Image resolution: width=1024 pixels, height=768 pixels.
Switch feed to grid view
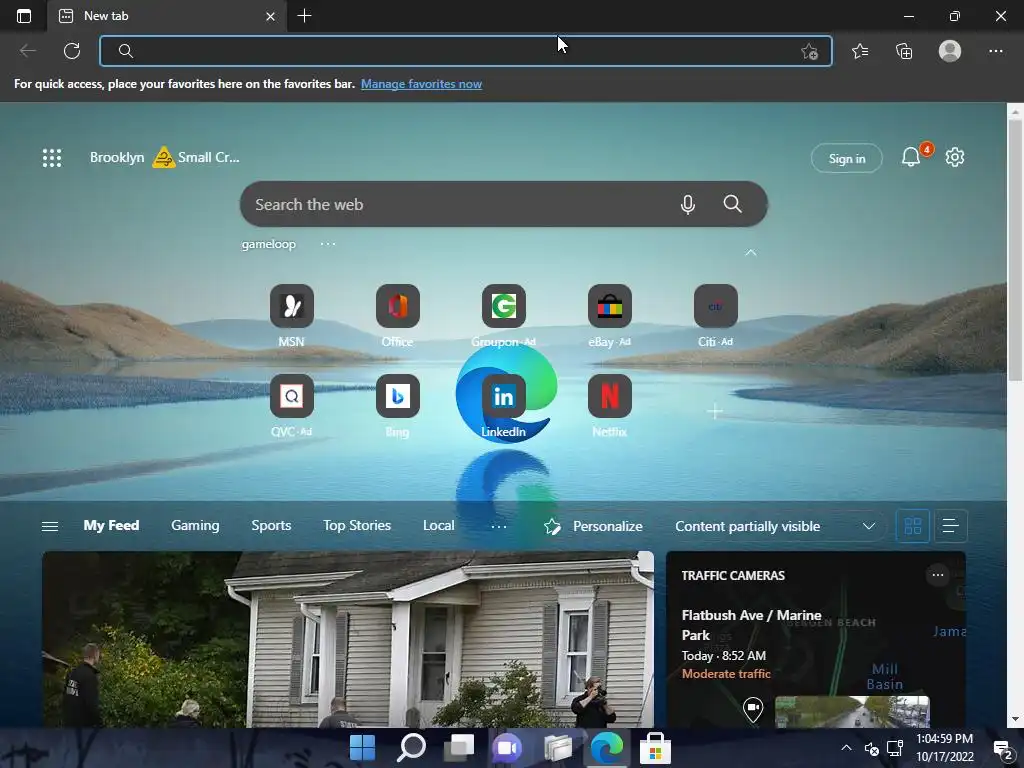912,526
